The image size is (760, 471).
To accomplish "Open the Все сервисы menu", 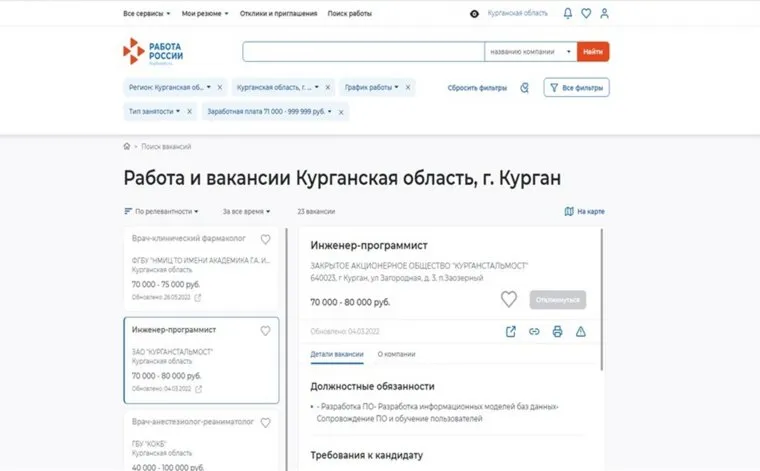I will pos(147,14).
